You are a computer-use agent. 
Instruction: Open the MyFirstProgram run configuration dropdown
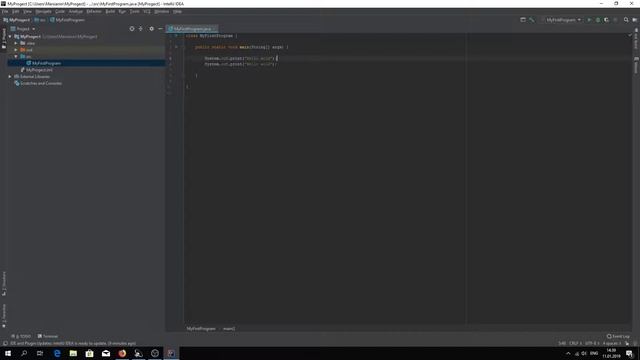tap(562, 20)
